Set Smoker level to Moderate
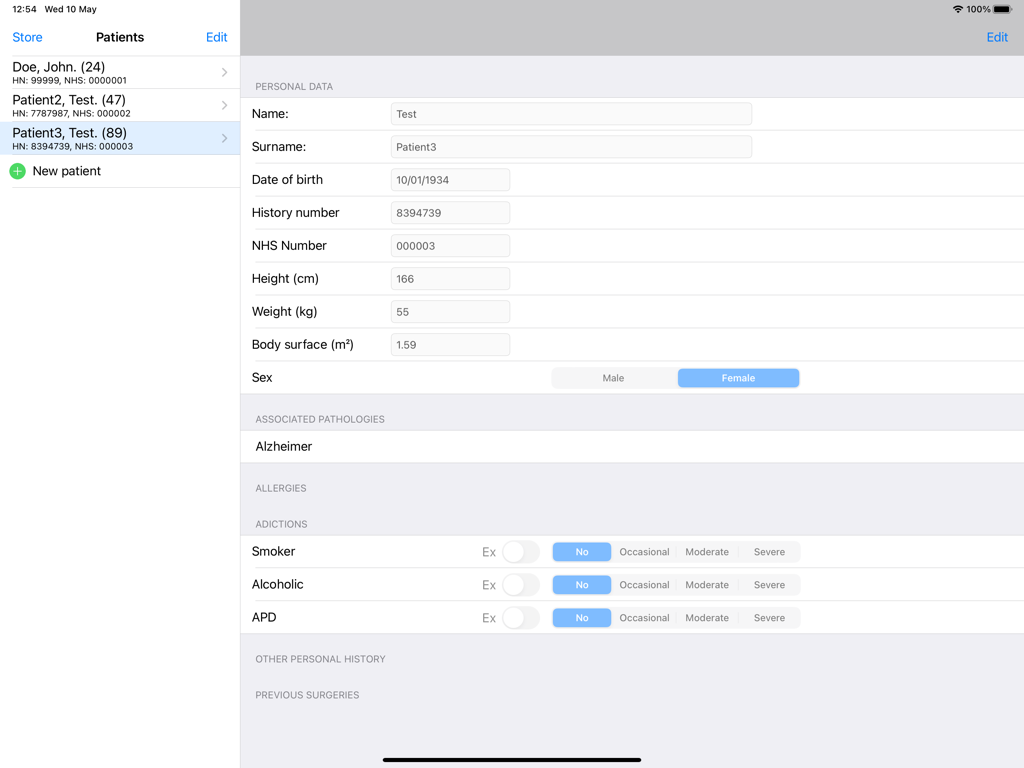Image resolution: width=1024 pixels, height=768 pixels. pyautogui.click(x=707, y=552)
